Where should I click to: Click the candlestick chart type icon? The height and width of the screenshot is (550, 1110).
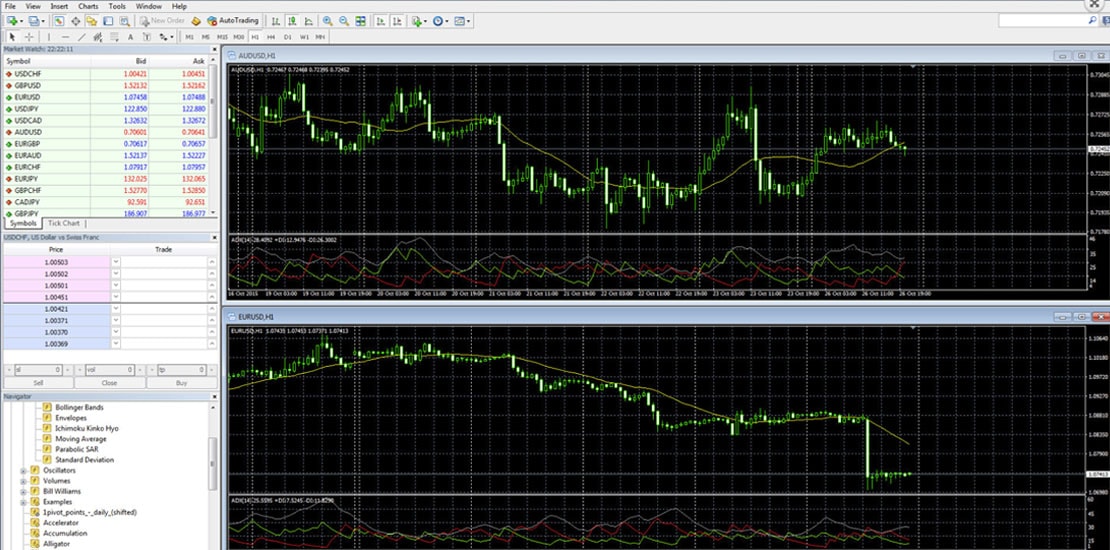[x=291, y=21]
